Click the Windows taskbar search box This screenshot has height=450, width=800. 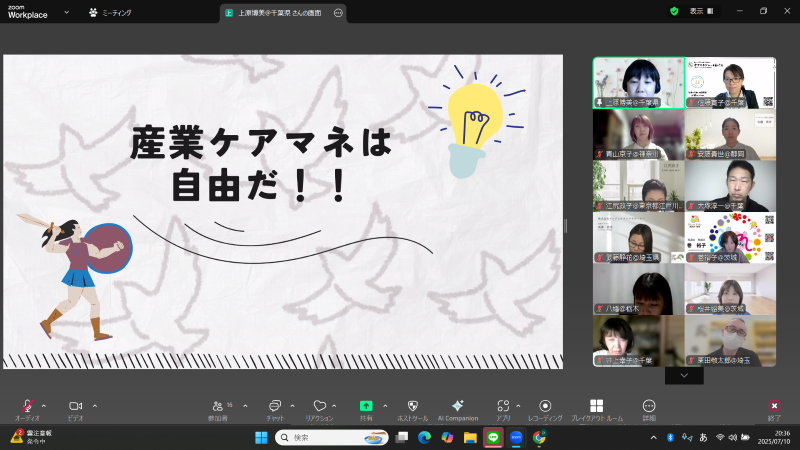tap(330, 437)
